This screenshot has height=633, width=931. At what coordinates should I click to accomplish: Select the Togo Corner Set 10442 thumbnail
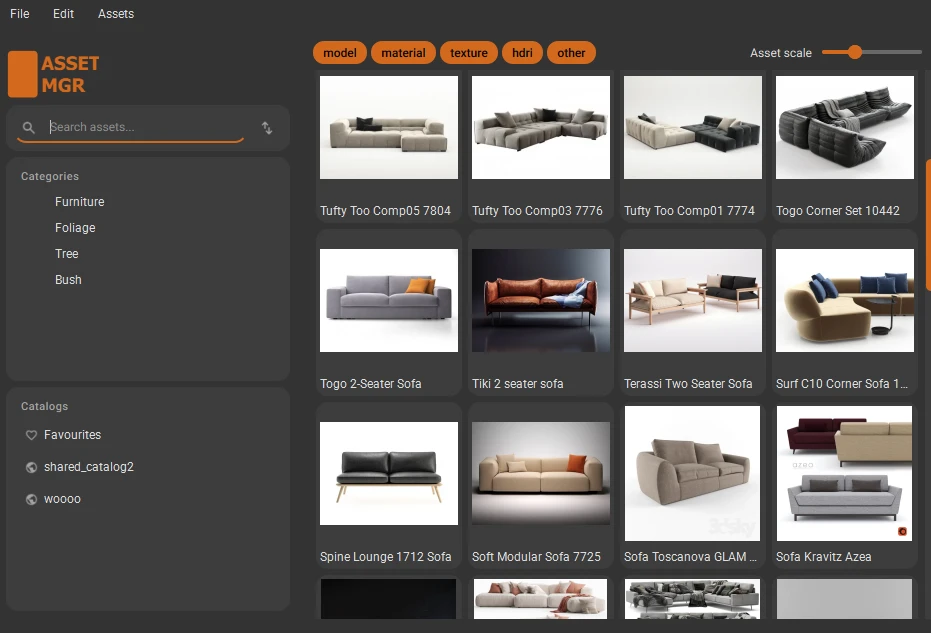(x=845, y=127)
